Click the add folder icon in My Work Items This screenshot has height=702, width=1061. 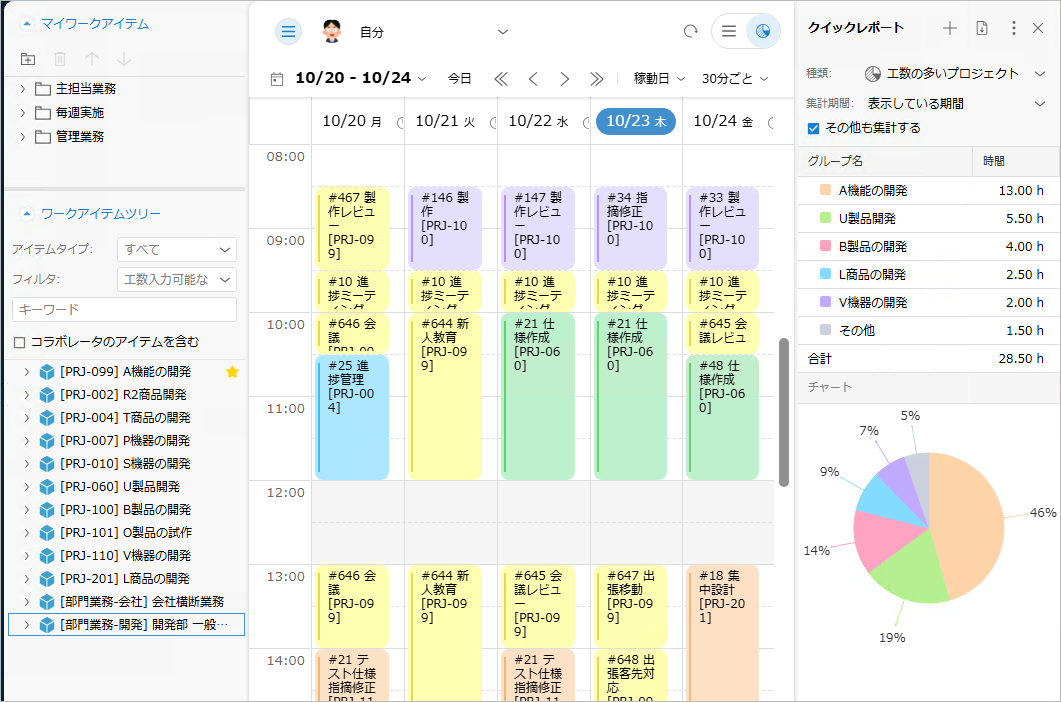pyautogui.click(x=28, y=60)
